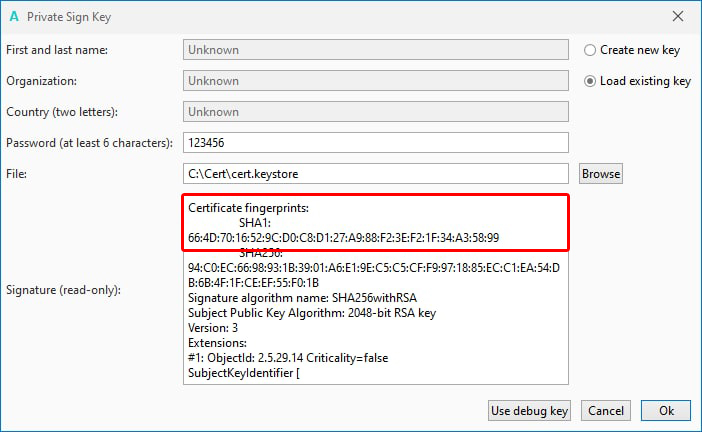Click the Use debug key button
Viewport: 702px width, 432px height.
tap(530, 411)
